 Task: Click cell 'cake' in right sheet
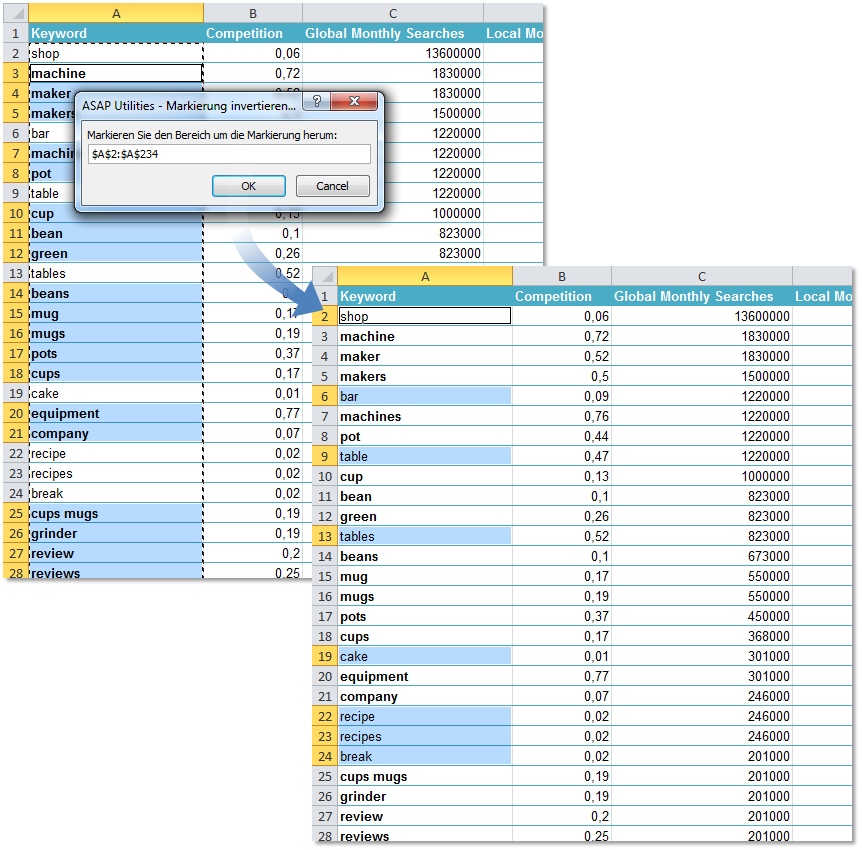(x=425, y=656)
